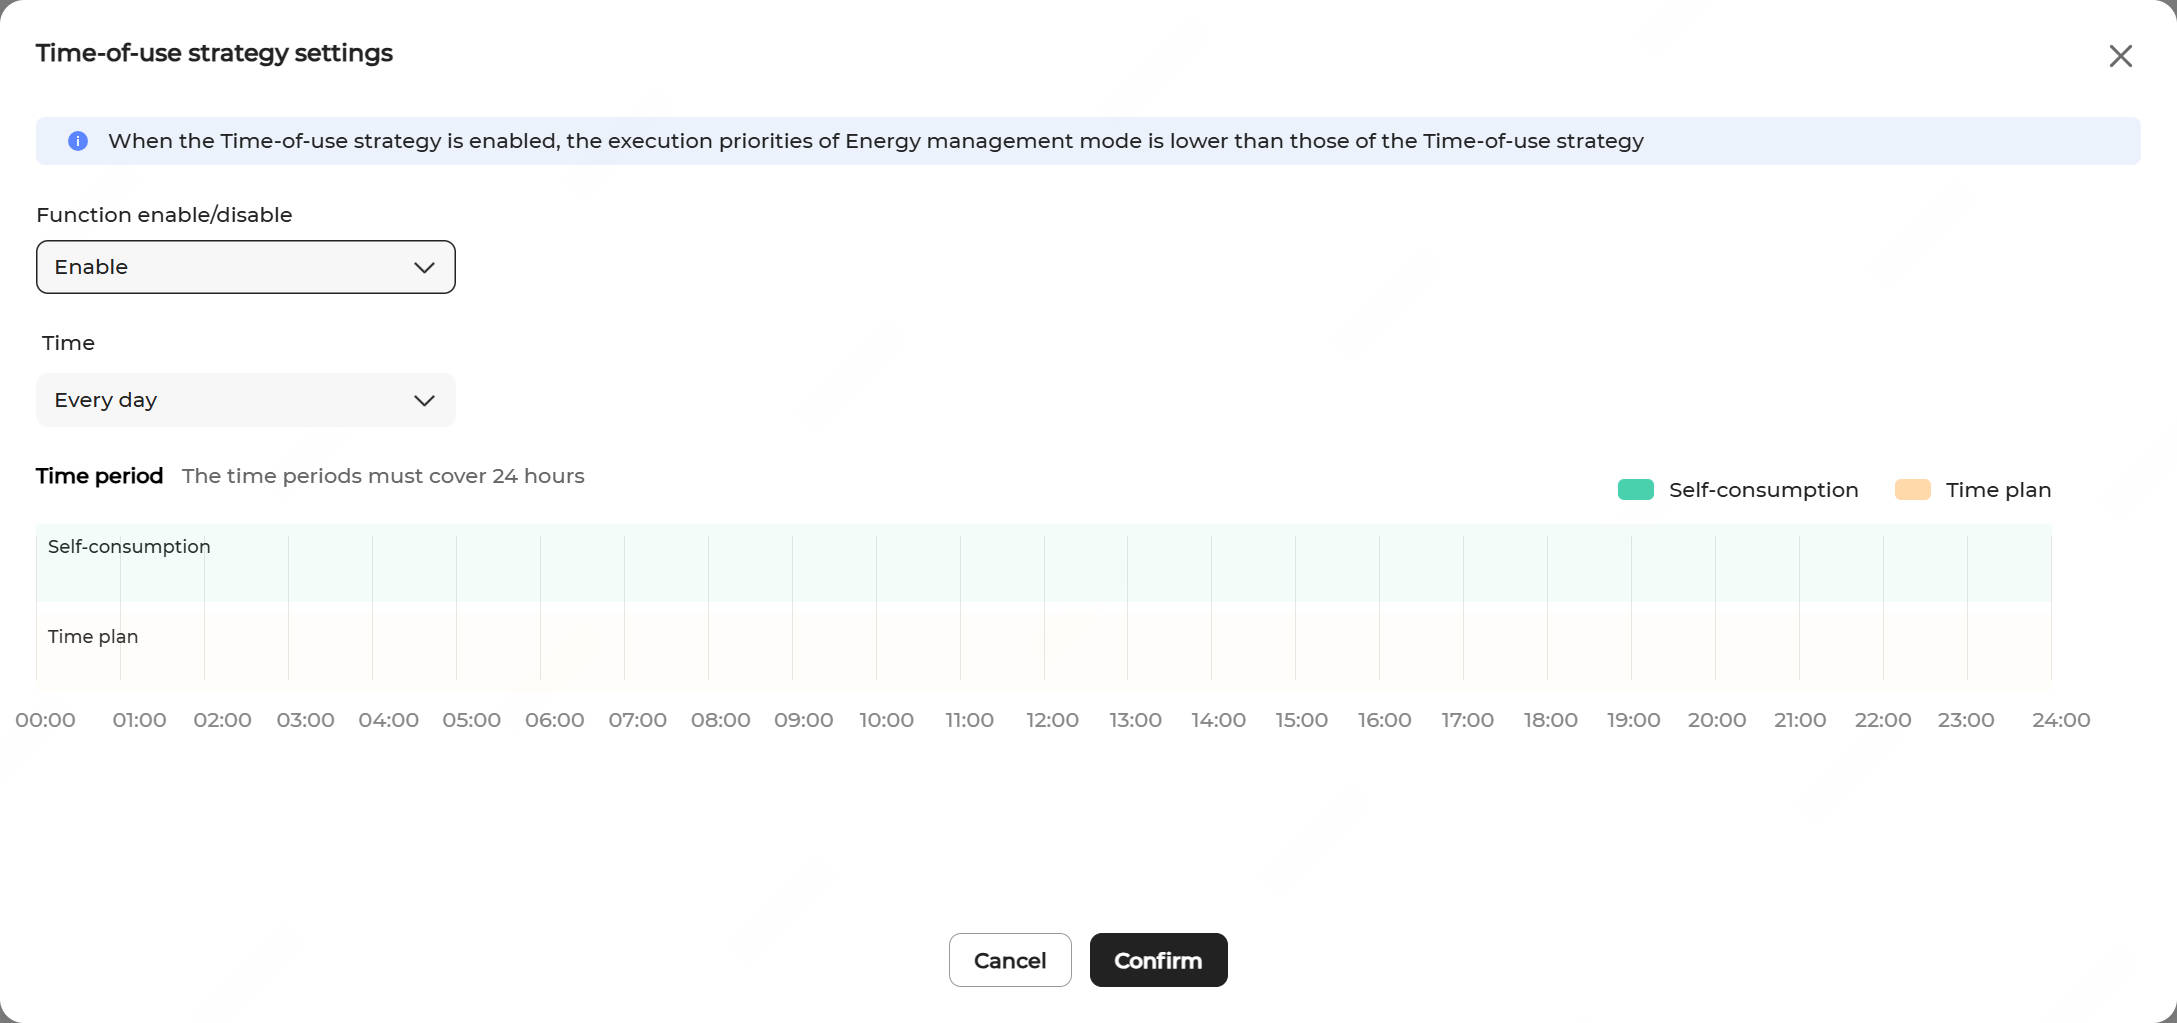Viewport: 2177px width, 1023px height.
Task: Click the orange Time plan legend swatch
Action: pos(1912,490)
